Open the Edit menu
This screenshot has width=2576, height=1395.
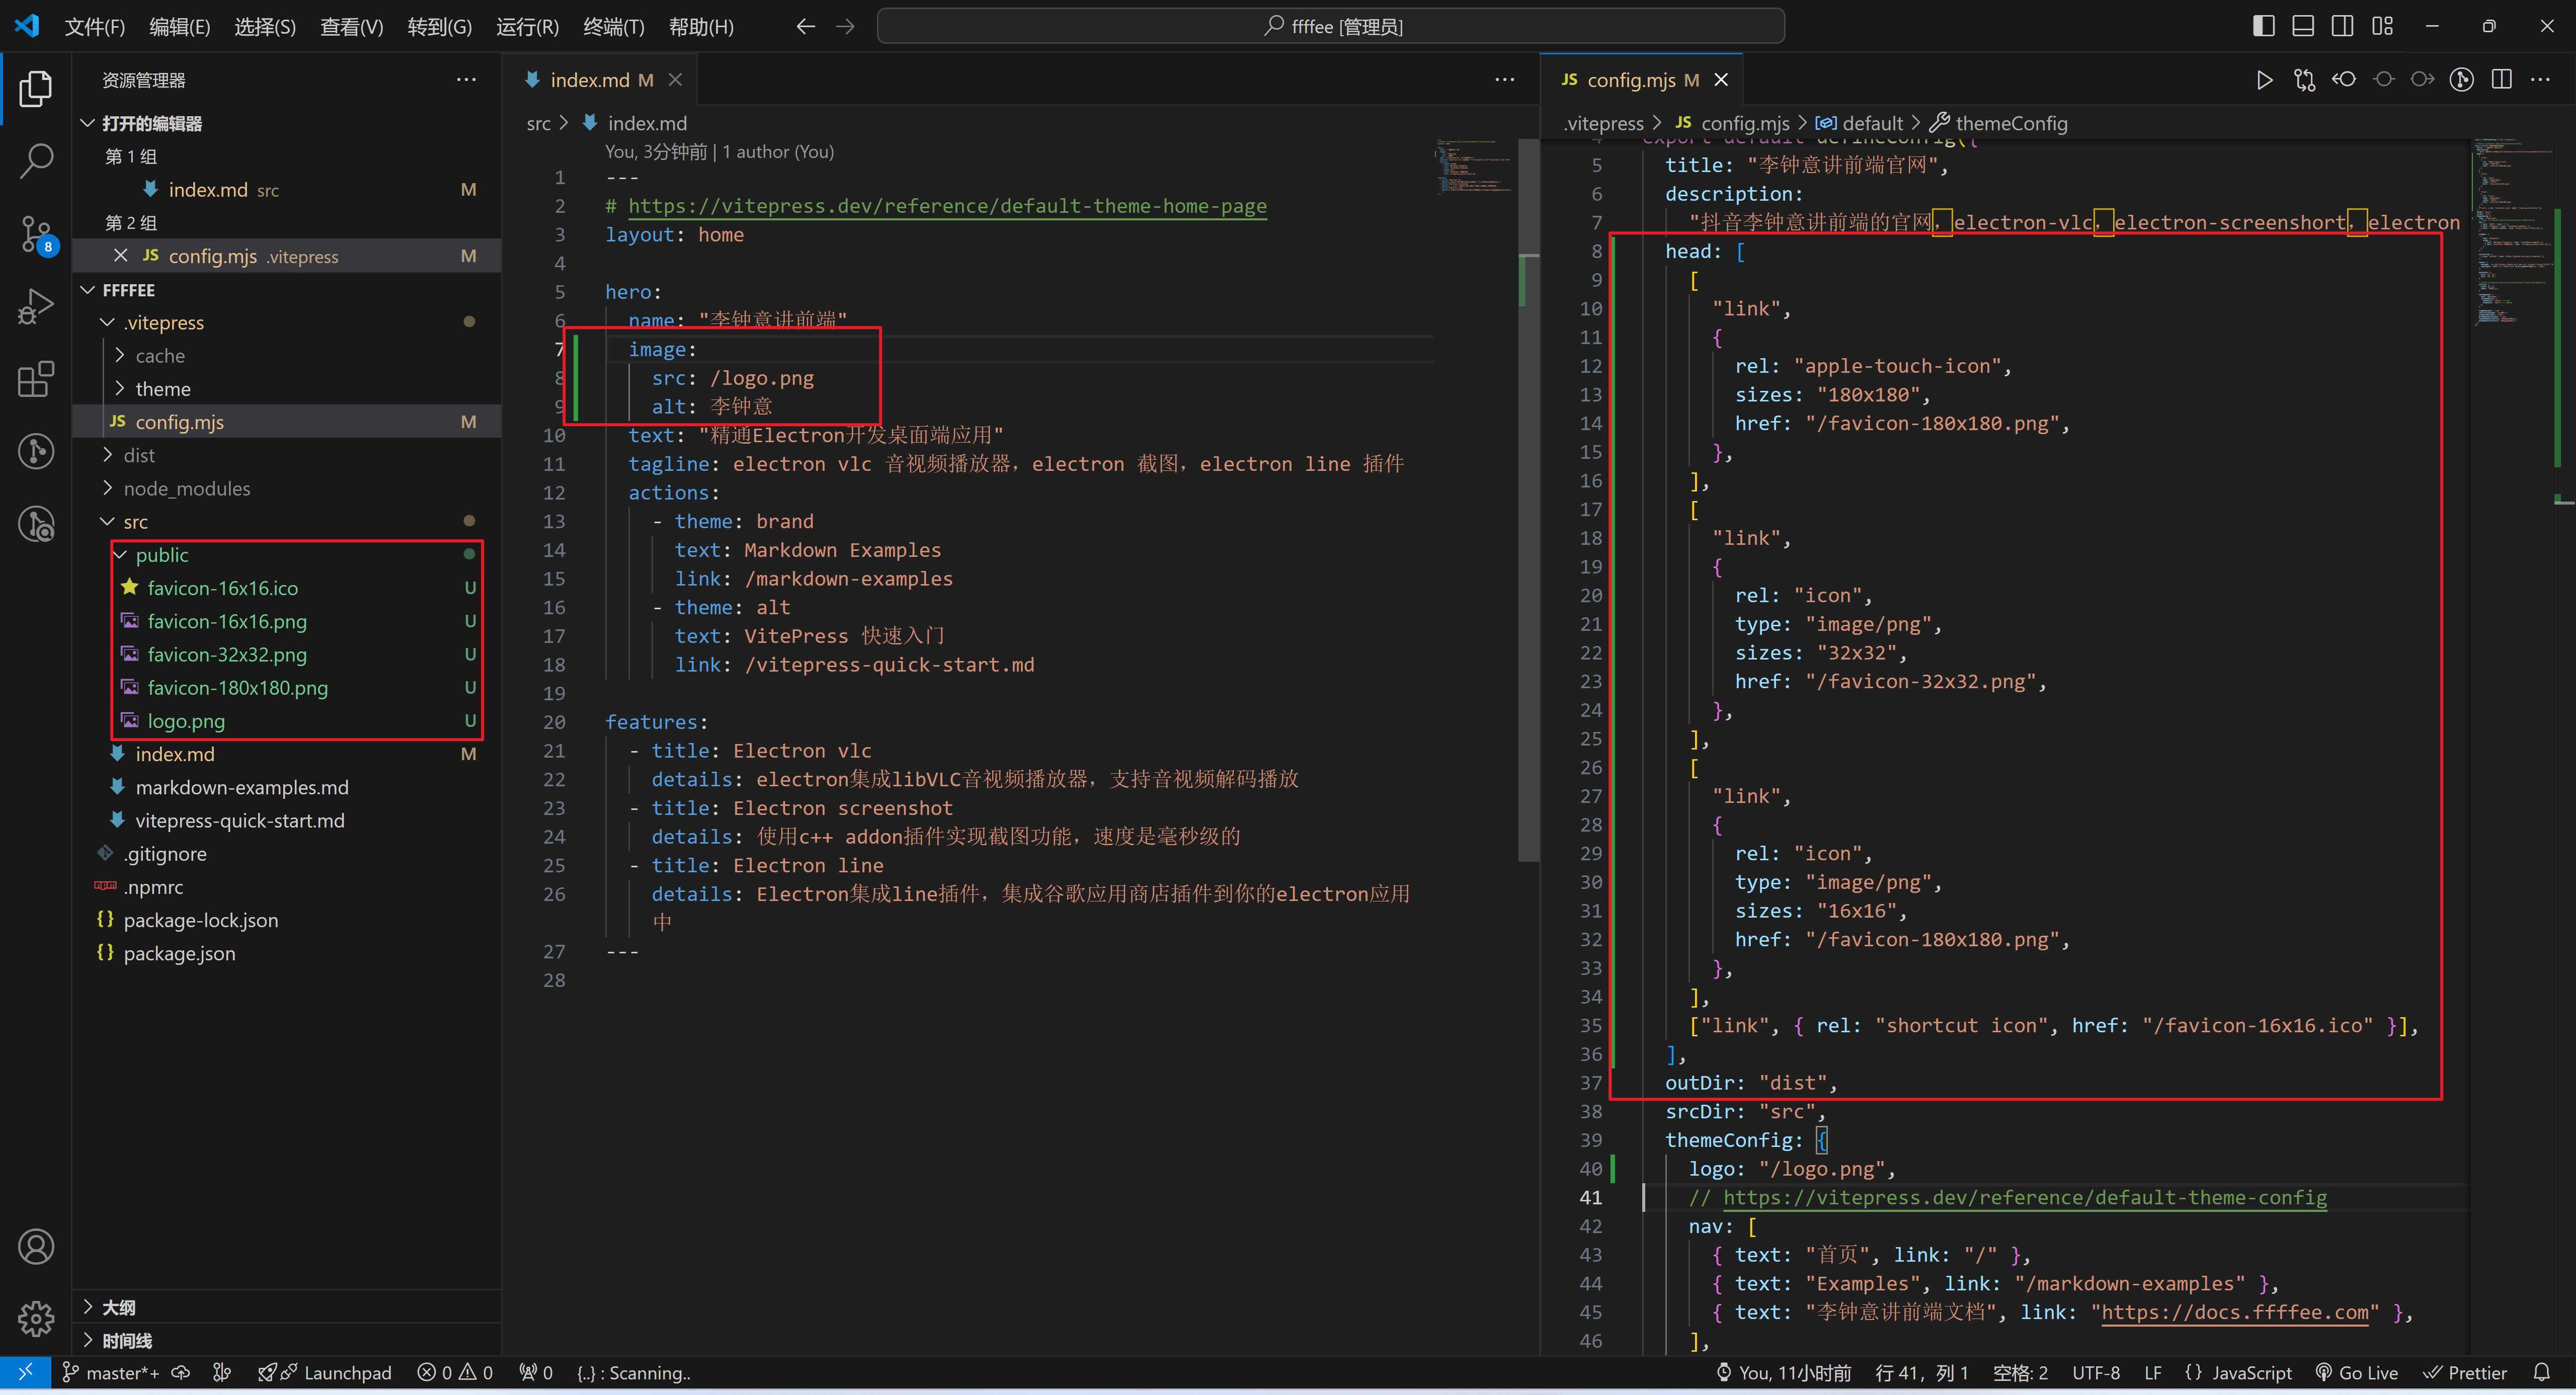point(180,27)
